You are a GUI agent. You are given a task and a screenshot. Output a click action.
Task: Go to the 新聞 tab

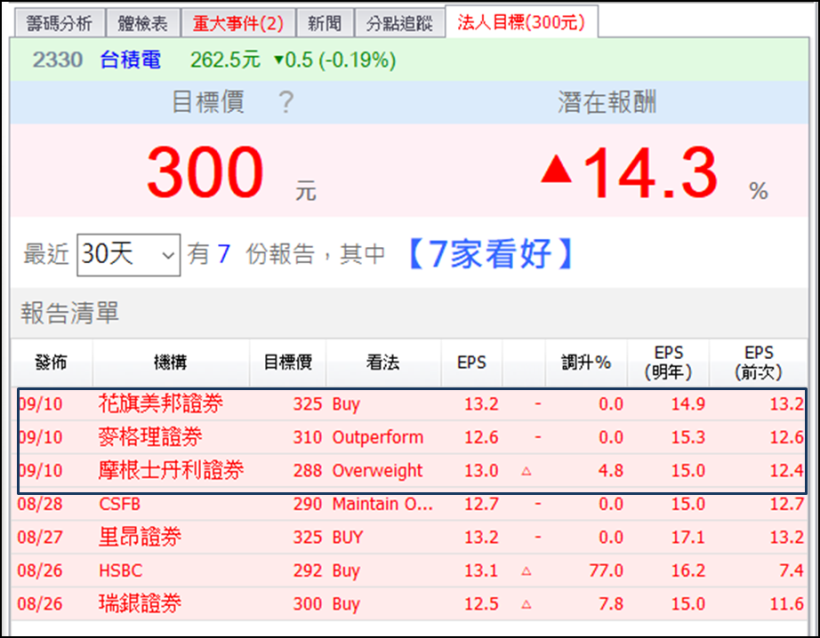[x=325, y=24]
